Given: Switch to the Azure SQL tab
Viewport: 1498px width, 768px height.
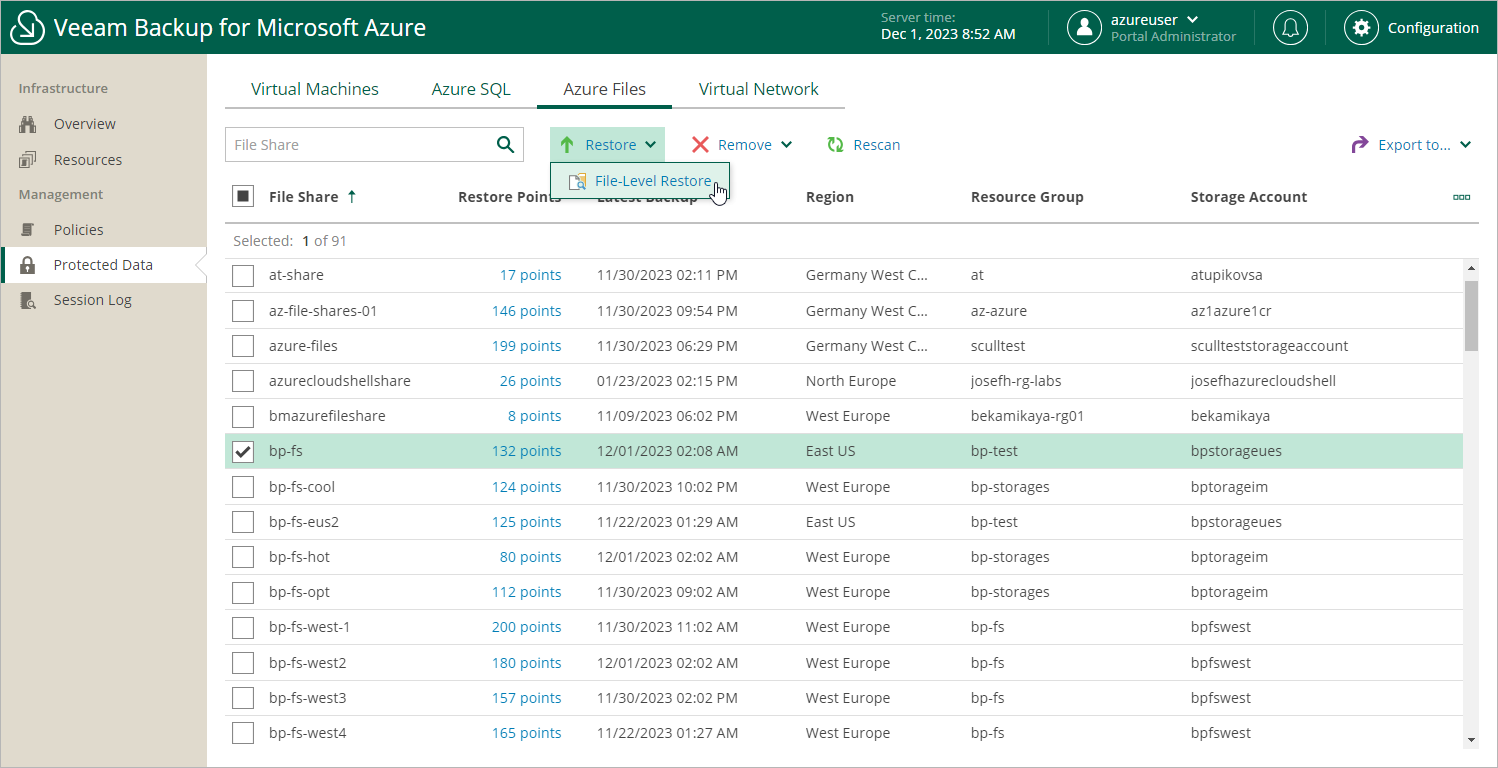Looking at the screenshot, I should click(471, 89).
